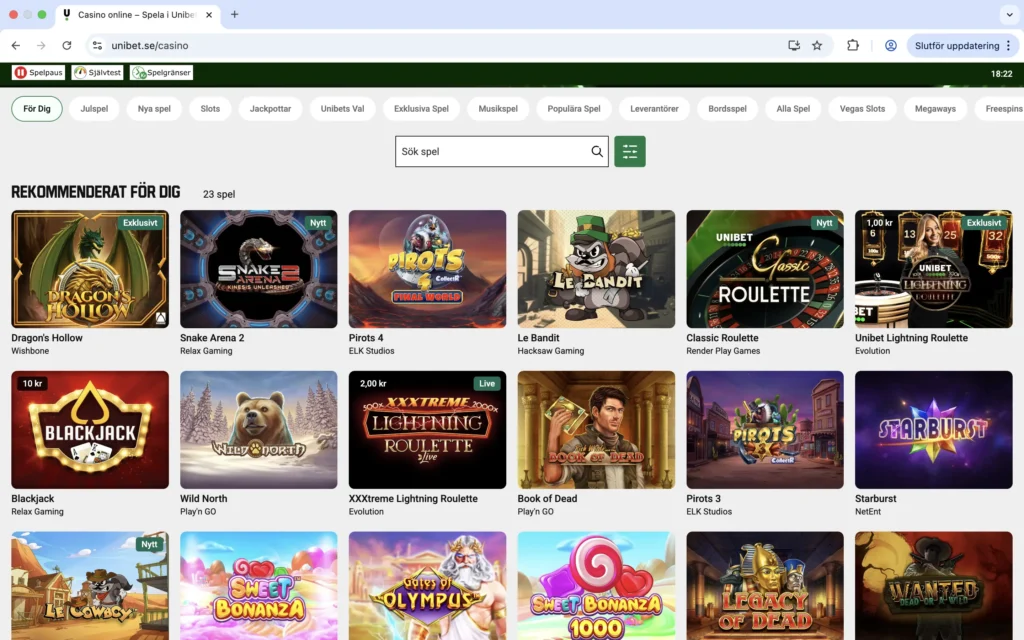Open the Book of Dead game thumbnail
Image resolution: width=1024 pixels, height=640 pixels.
pos(596,429)
